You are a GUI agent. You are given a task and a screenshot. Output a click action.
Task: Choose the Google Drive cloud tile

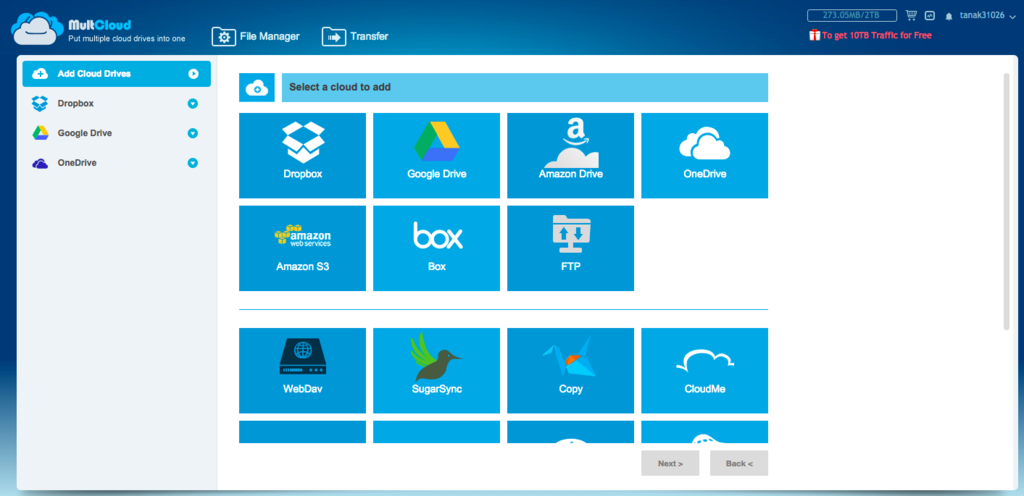pos(436,155)
